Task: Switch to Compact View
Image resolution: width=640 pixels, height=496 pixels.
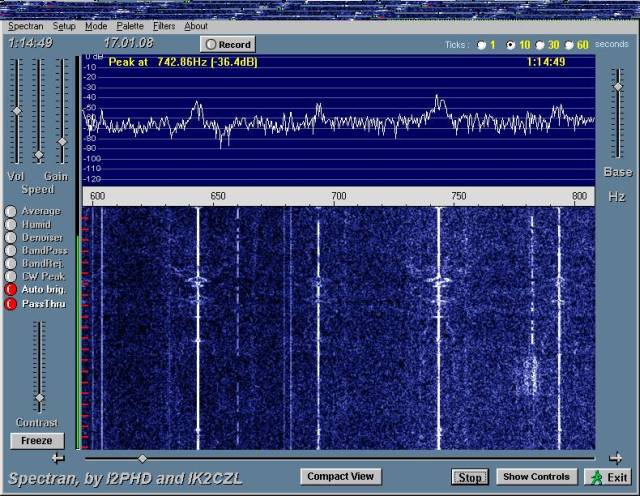Action: click(x=340, y=476)
